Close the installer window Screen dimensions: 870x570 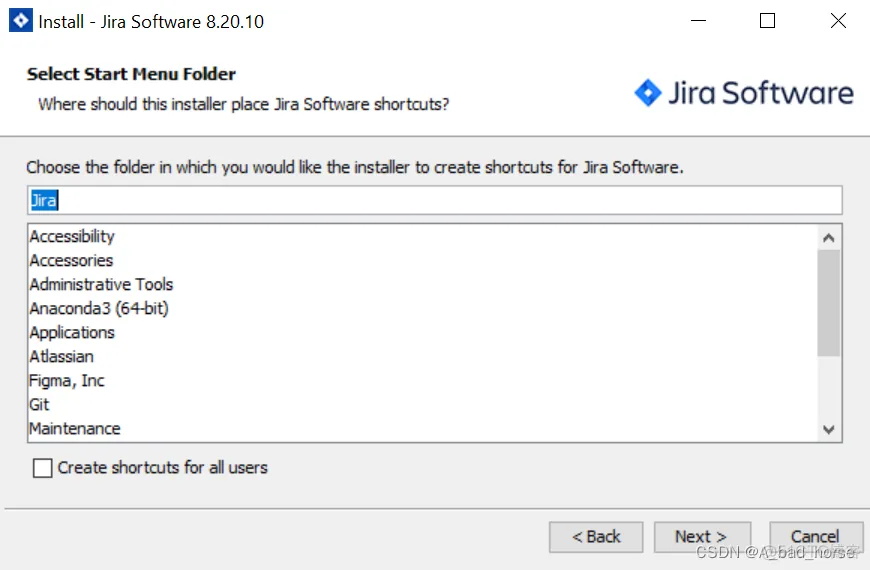click(x=838, y=21)
